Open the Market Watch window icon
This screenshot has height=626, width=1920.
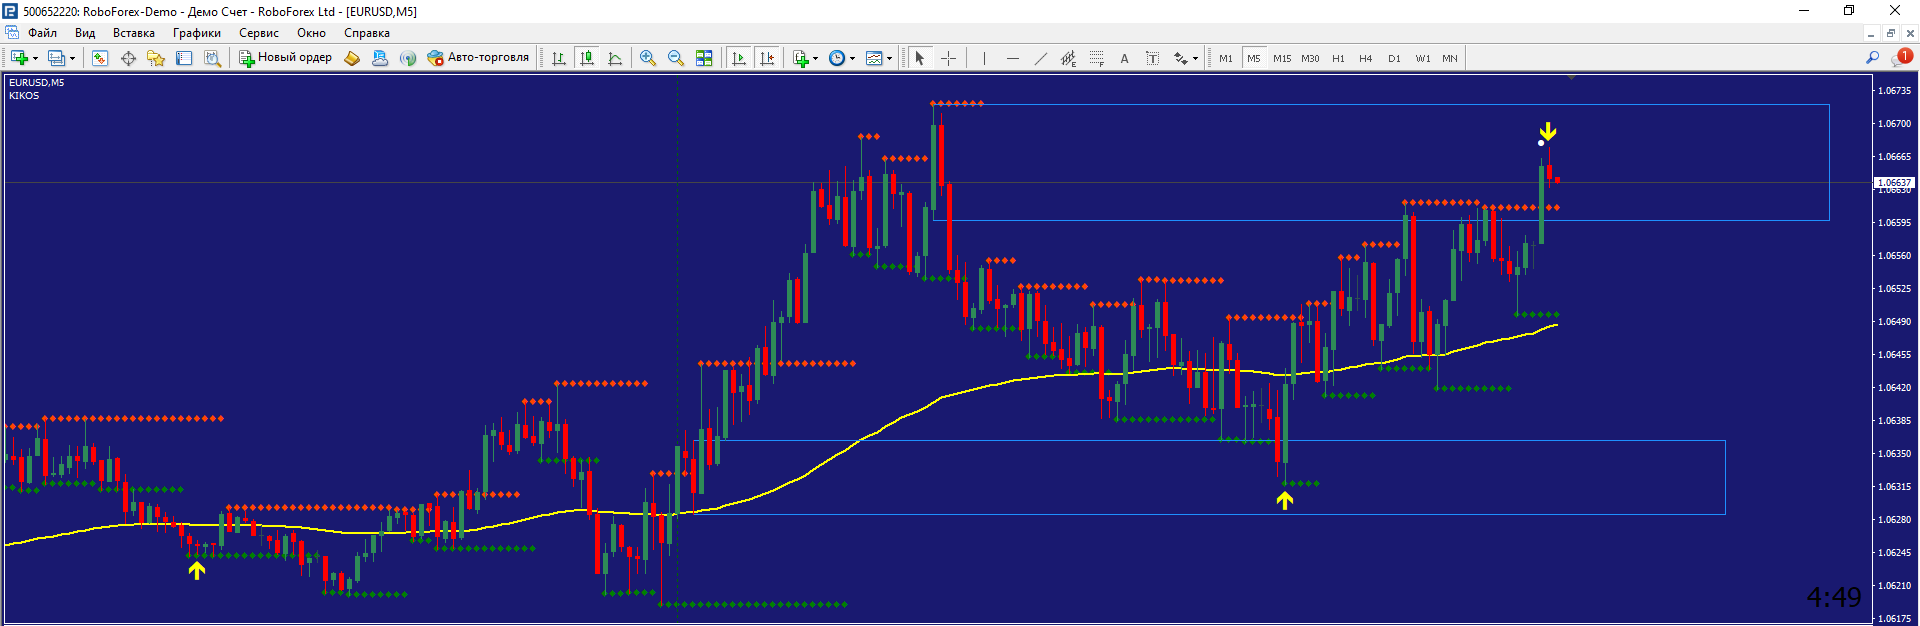(x=100, y=58)
